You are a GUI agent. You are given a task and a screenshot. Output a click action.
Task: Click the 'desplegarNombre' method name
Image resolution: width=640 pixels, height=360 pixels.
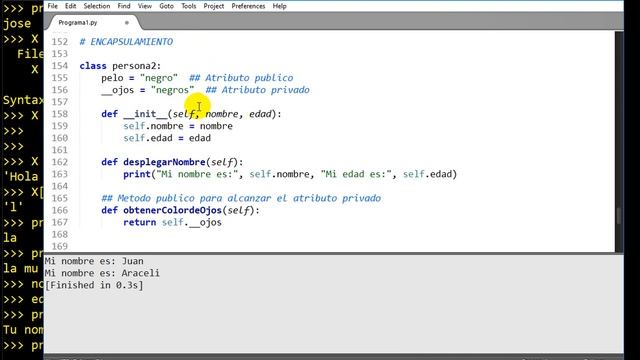pyautogui.click(x=164, y=162)
